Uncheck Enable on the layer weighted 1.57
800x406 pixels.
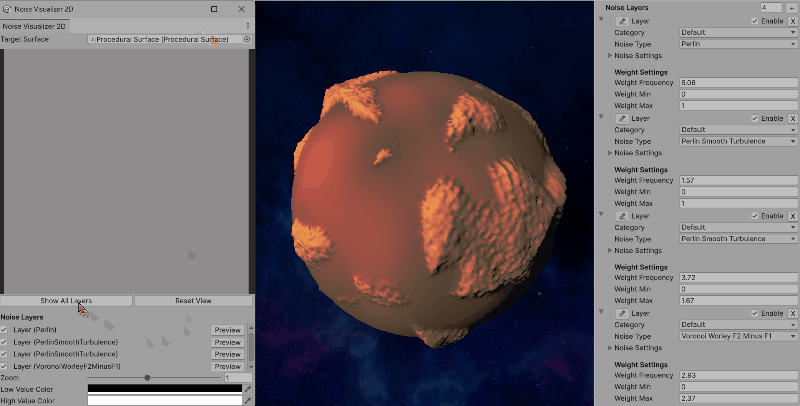coord(755,118)
